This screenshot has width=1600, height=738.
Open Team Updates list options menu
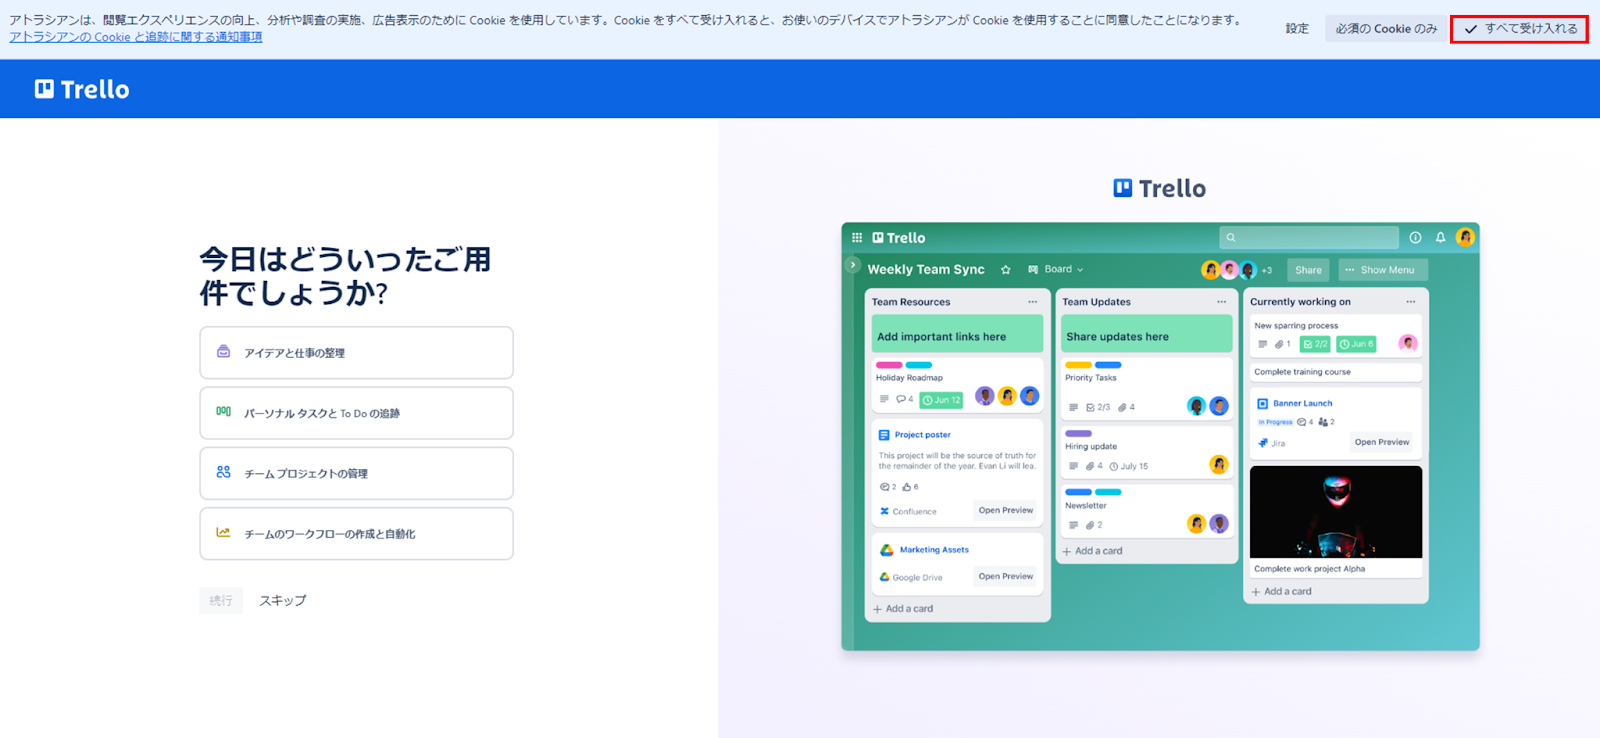[1221, 302]
